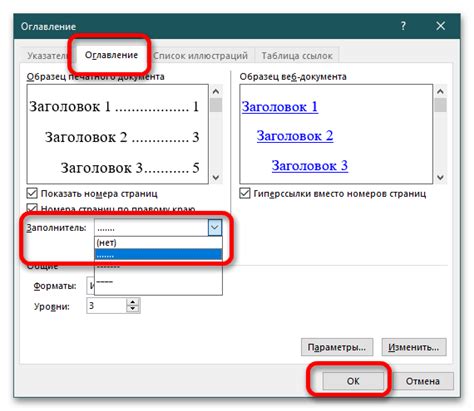
Task: Open Параметры... settings button
Action: click(337, 347)
